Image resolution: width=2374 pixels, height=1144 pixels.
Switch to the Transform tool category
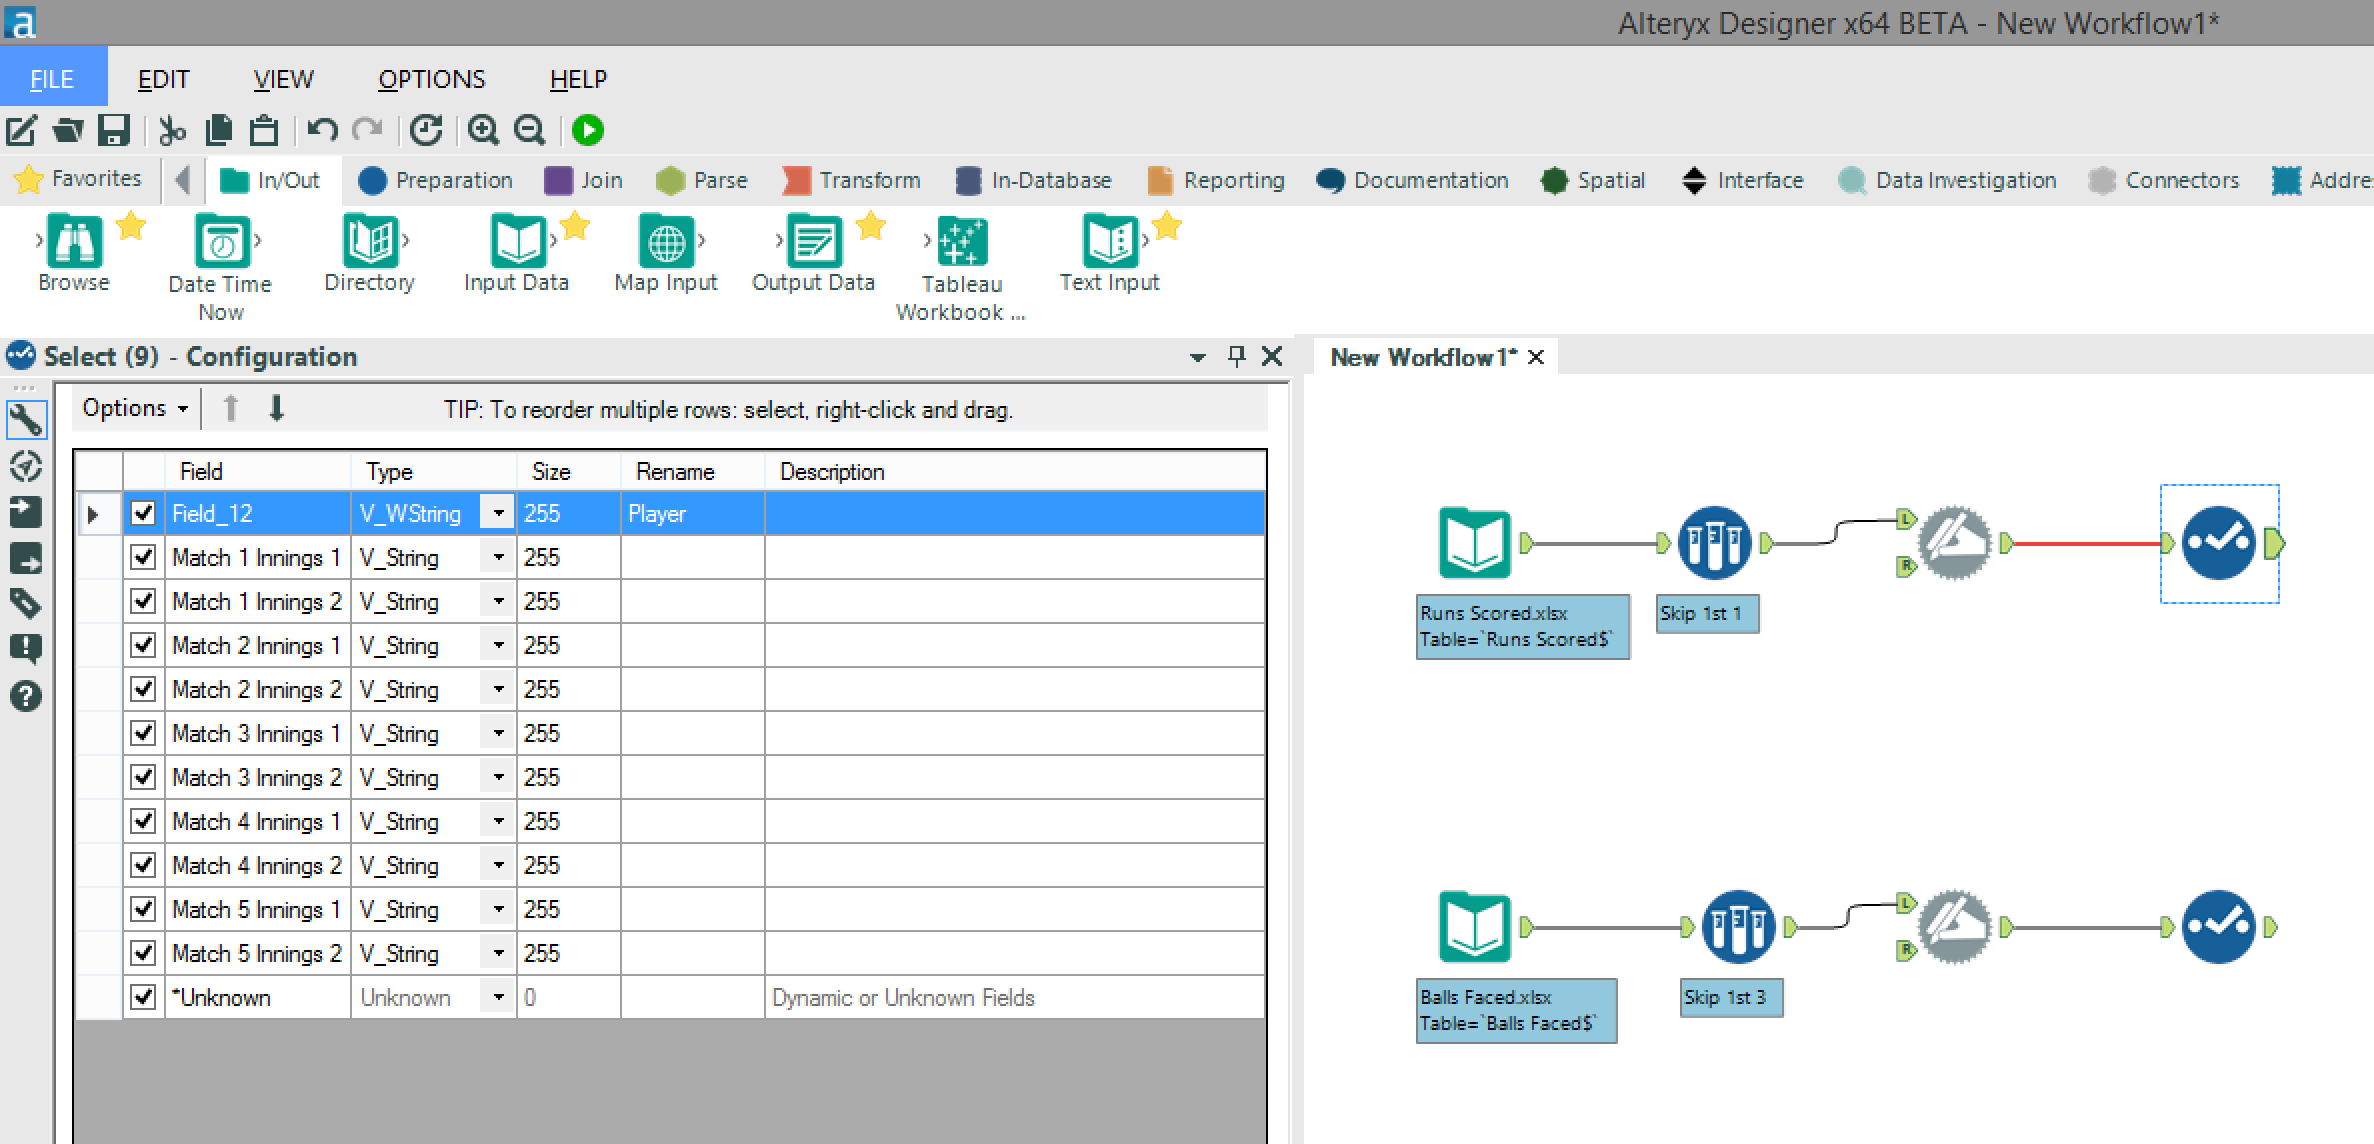pos(852,180)
